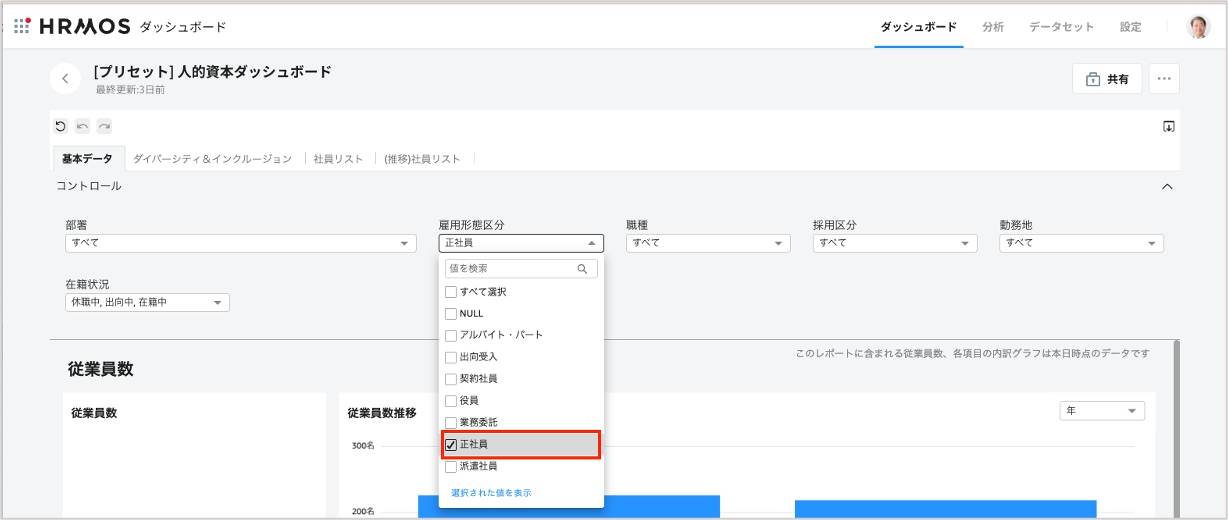Screen dimensions: 1228x520
Task: Uncheck the 正社員 checkbox
Action: point(451,444)
